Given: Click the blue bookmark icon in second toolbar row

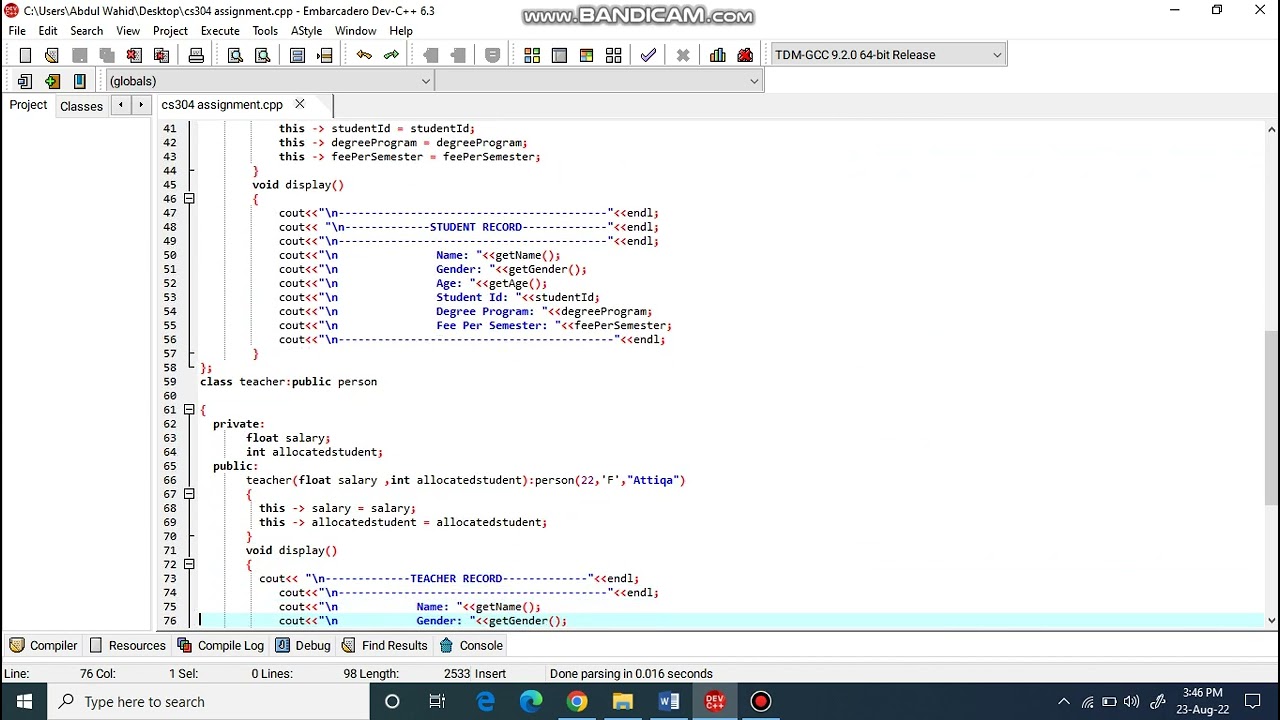Looking at the screenshot, I should coord(79,81).
